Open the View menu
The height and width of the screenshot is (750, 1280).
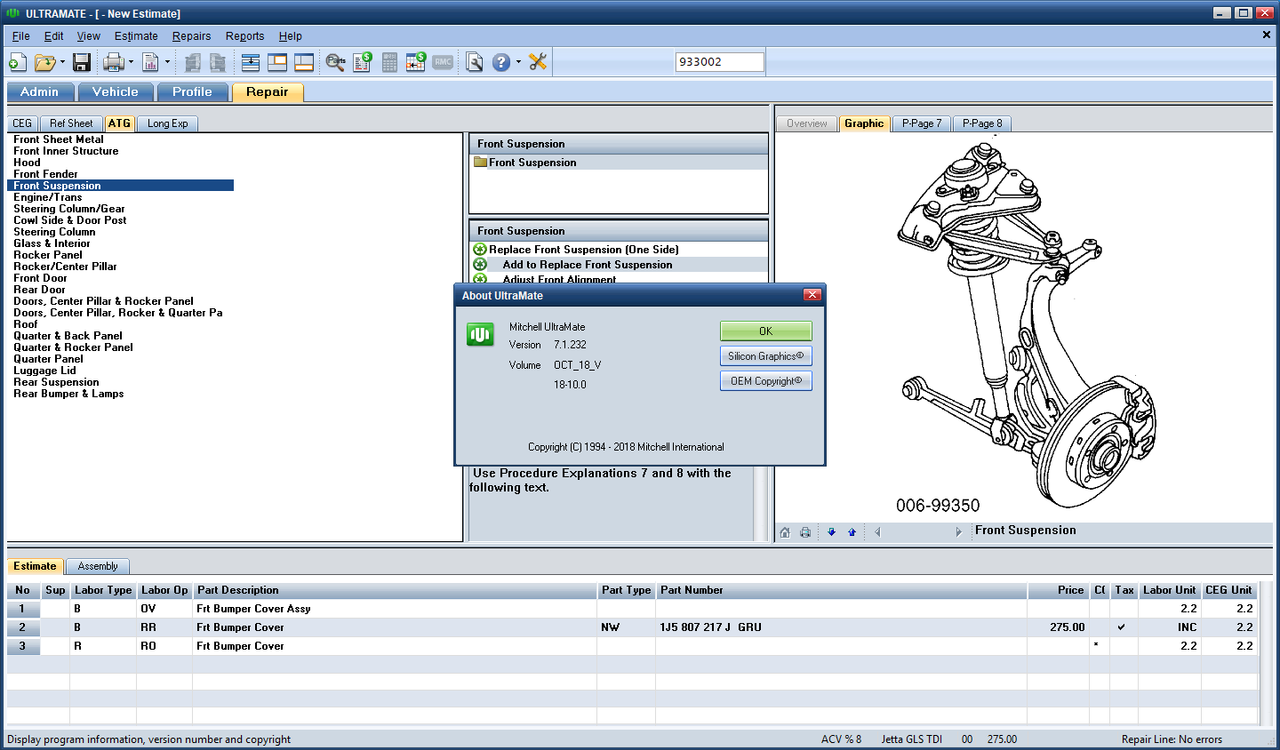pos(89,36)
